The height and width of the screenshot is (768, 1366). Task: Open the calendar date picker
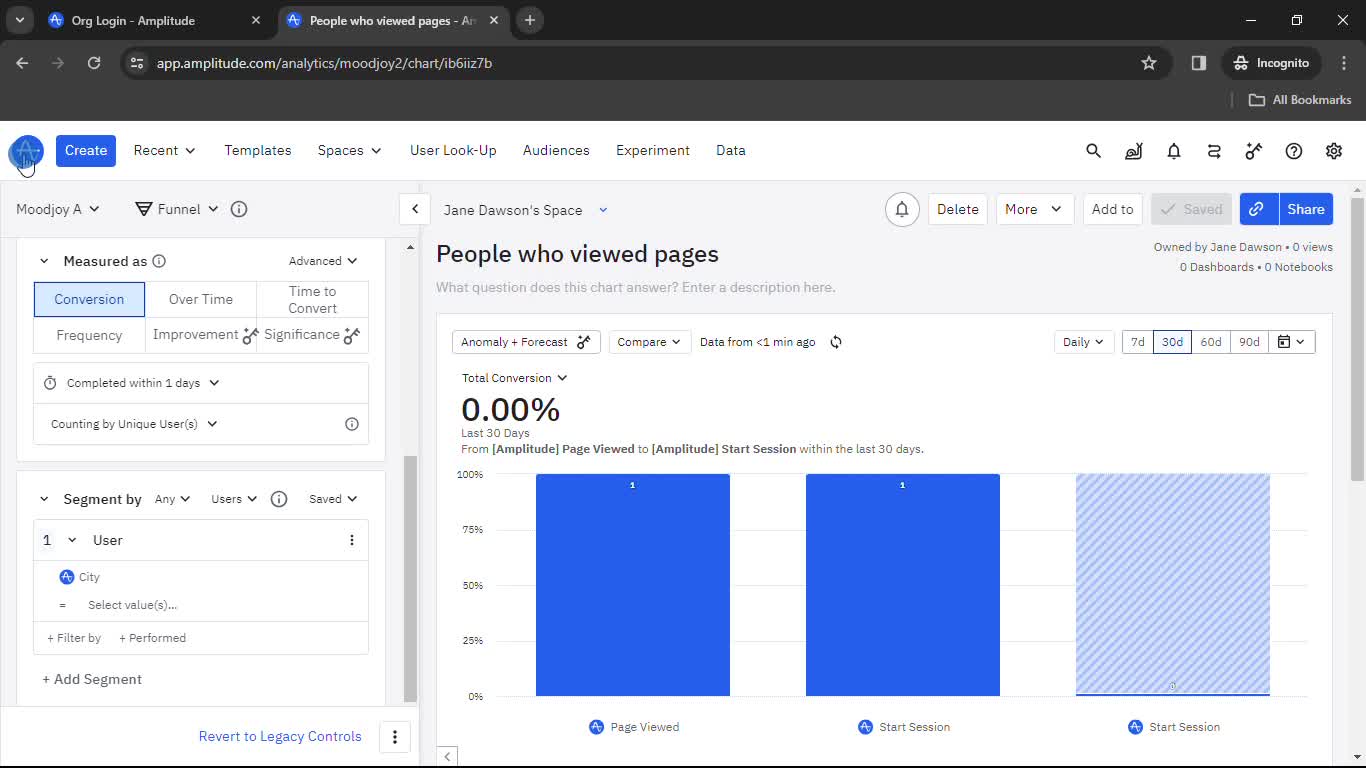1292,342
